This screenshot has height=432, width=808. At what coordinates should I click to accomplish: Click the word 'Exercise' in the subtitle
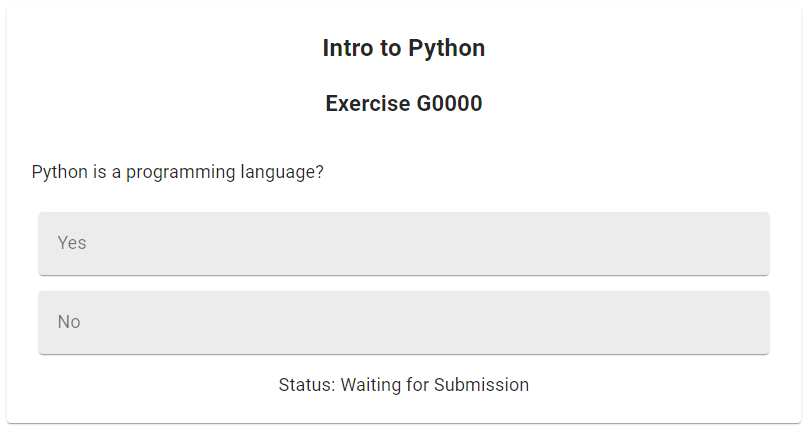tap(368, 104)
